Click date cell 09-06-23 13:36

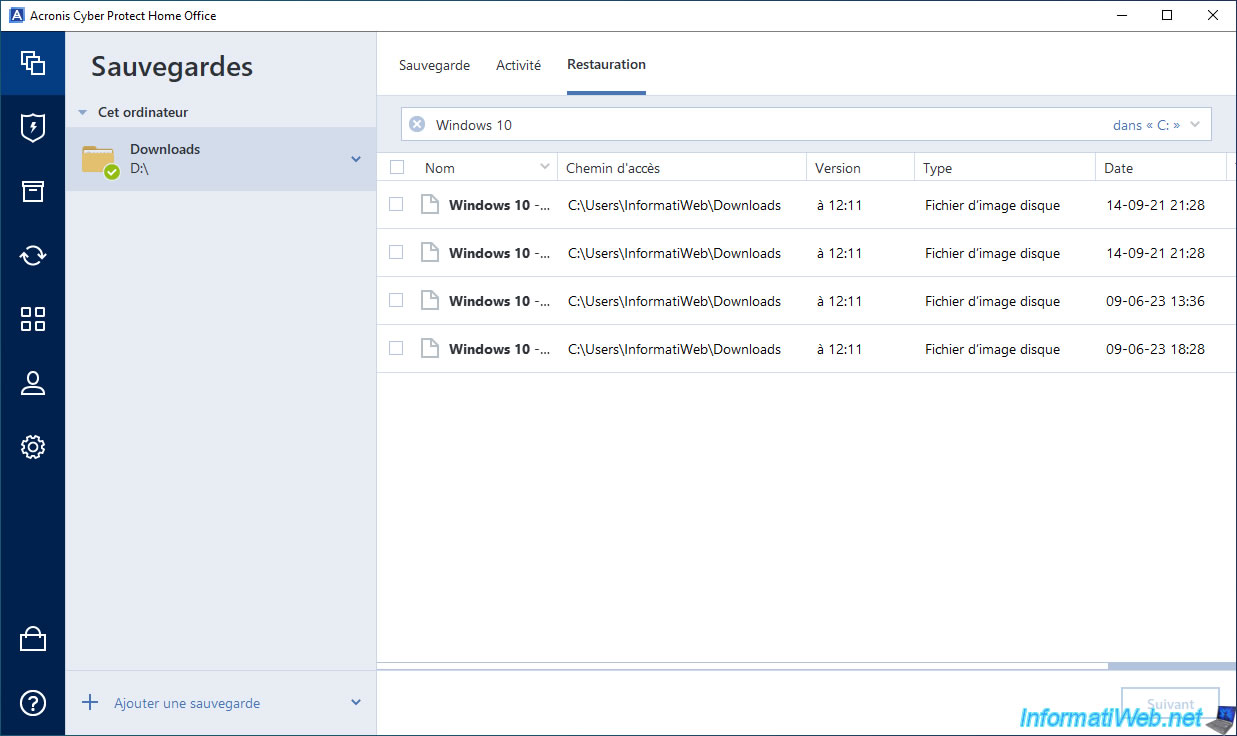point(1155,301)
